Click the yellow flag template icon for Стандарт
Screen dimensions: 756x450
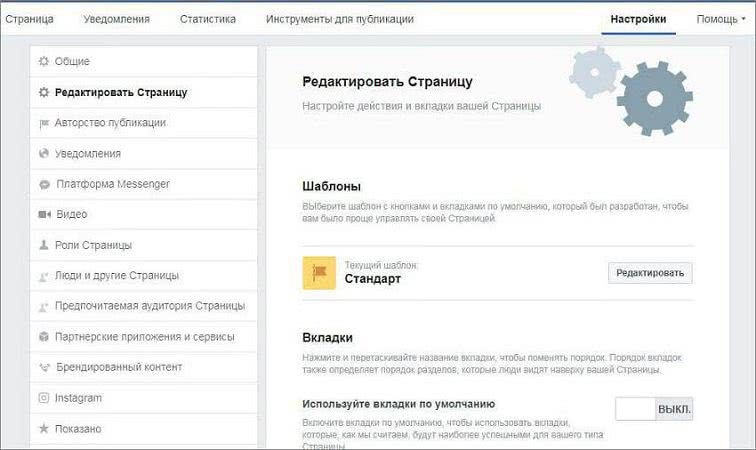[319, 273]
